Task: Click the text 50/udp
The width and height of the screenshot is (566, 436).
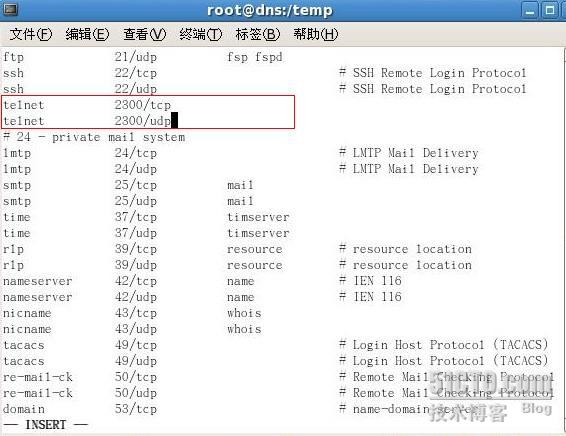Action: pos(136,393)
